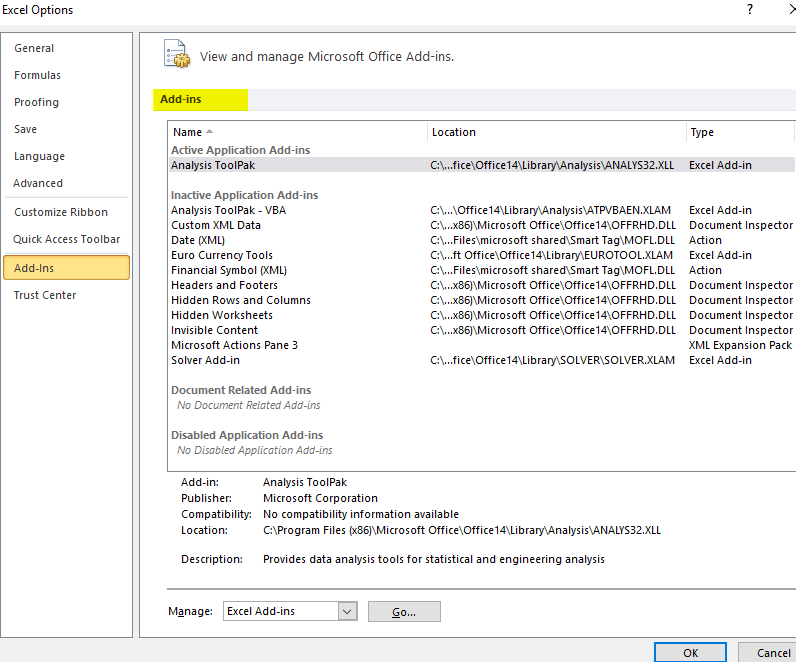796x662 pixels.
Task: Click the Add-ins gear document icon
Action: coord(177,54)
